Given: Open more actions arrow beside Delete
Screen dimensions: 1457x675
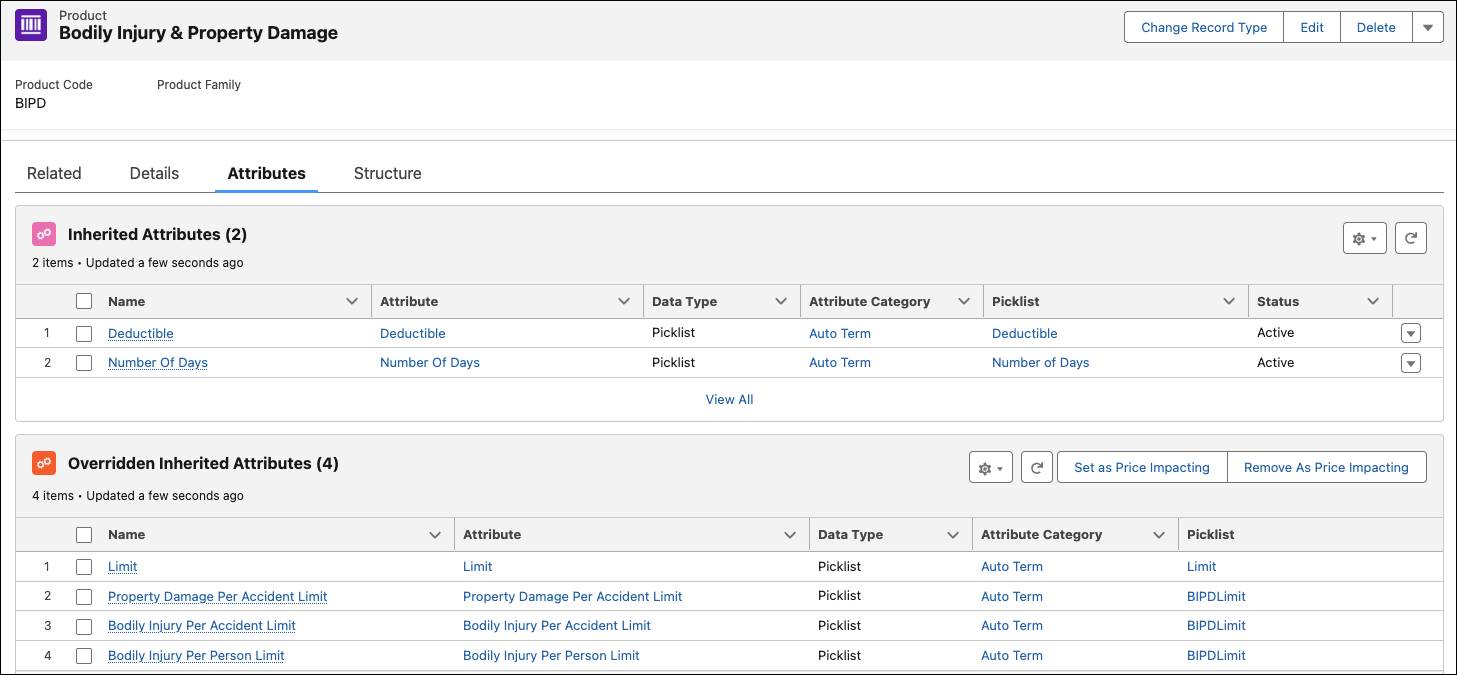Looking at the screenshot, I should [x=1427, y=27].
